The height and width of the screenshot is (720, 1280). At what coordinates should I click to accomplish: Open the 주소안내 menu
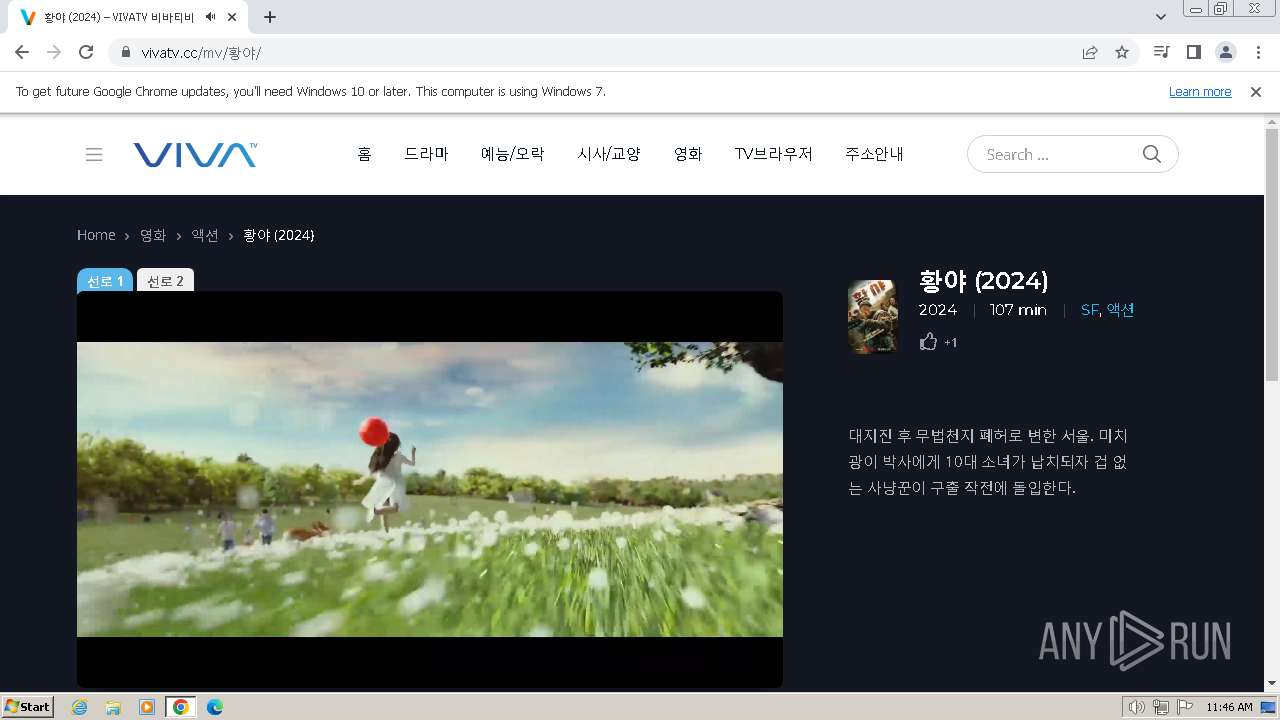click(x=874, y=154)
